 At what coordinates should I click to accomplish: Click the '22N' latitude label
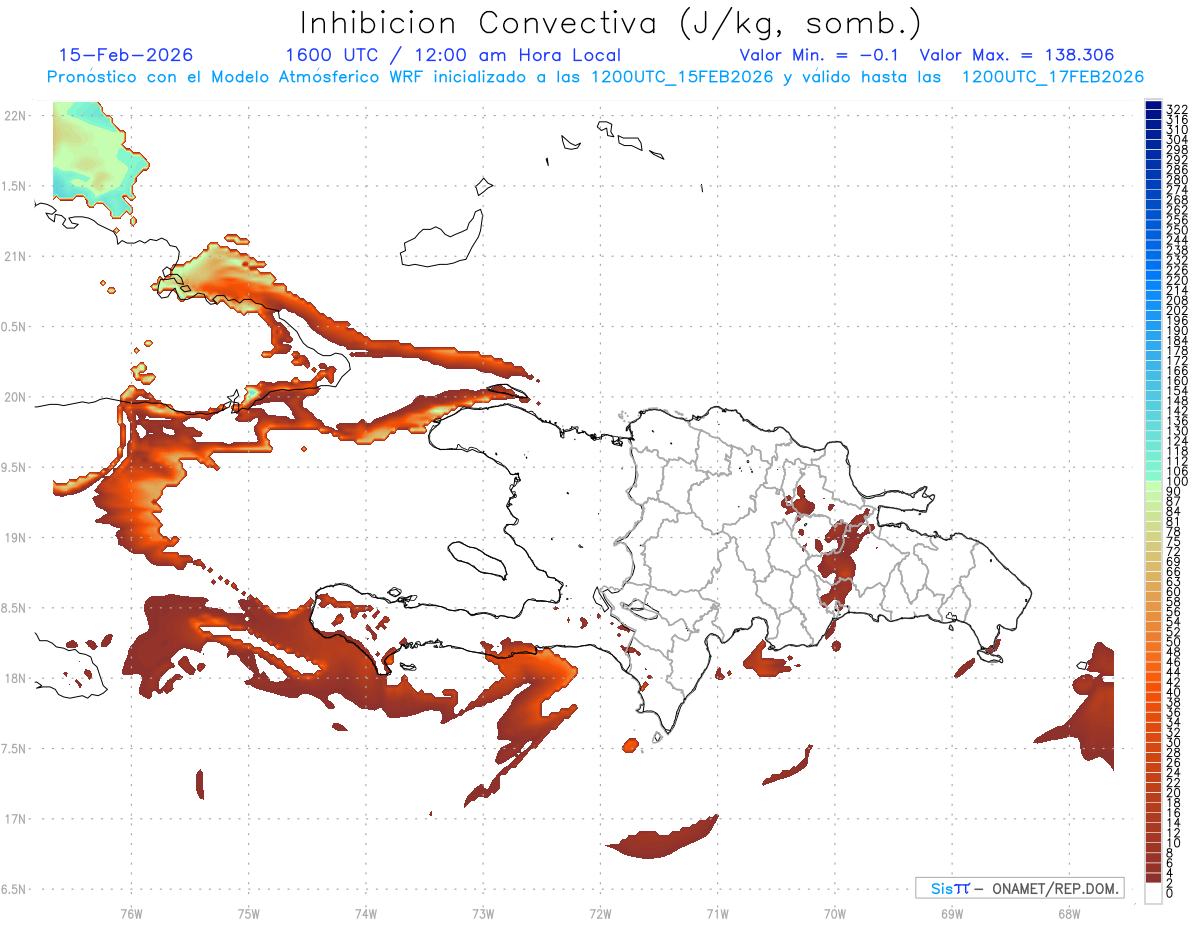[x=15, y=116]
